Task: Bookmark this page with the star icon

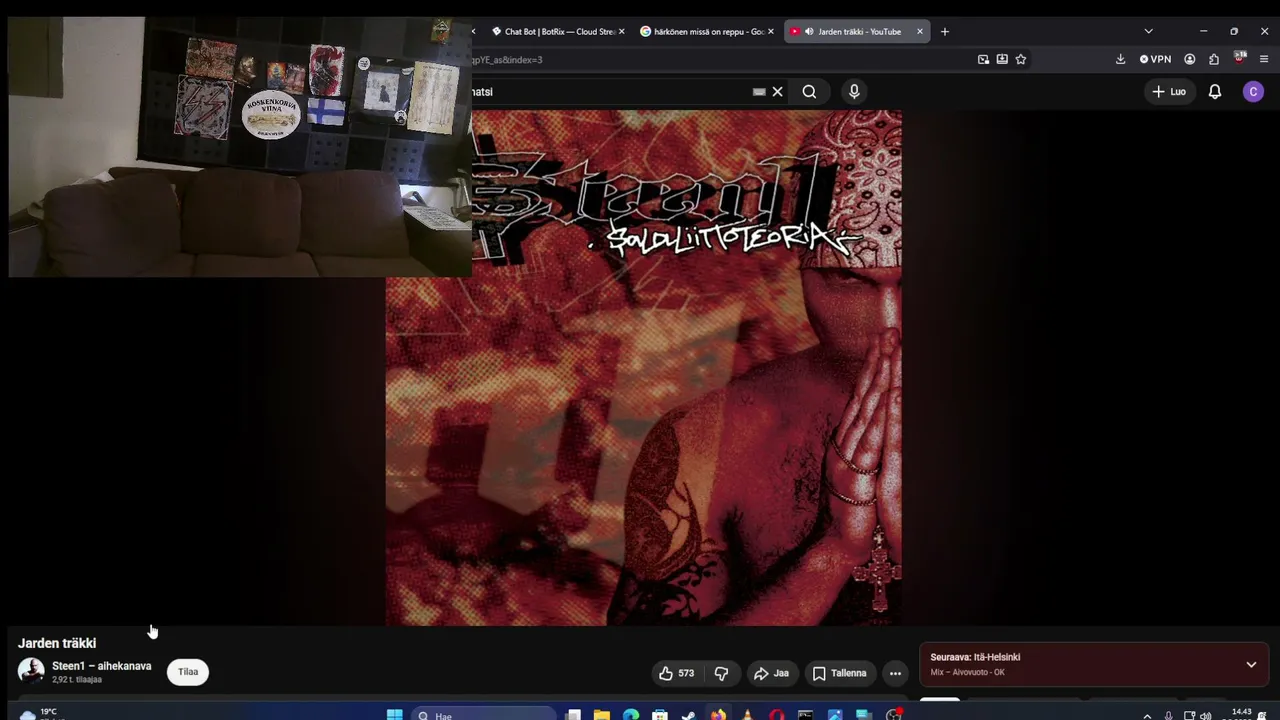Action: pos(1021,60)
